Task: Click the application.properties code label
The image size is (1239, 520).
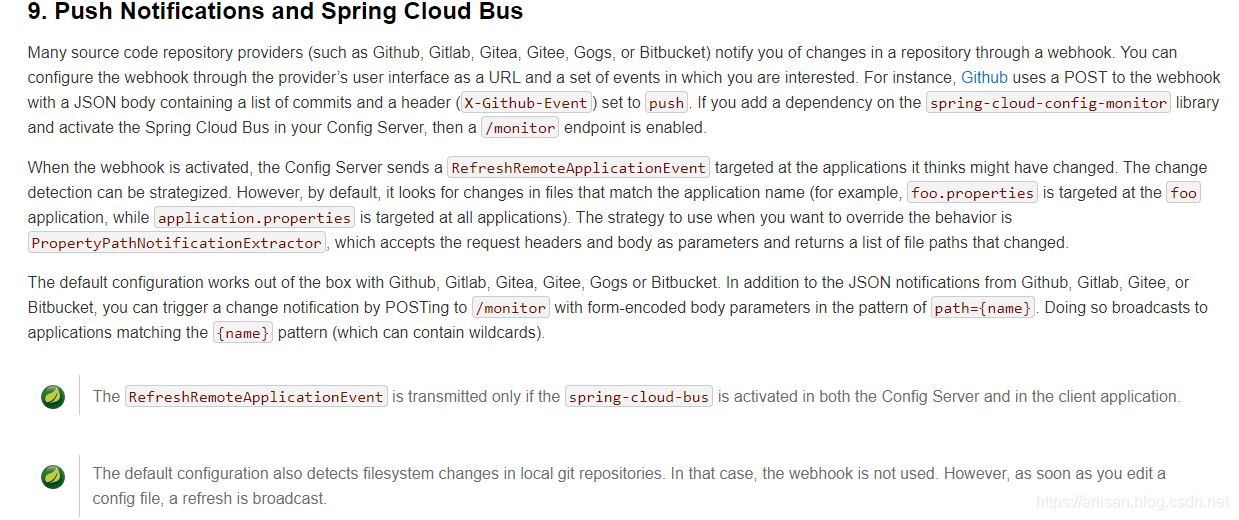Action: pos(254,218)
